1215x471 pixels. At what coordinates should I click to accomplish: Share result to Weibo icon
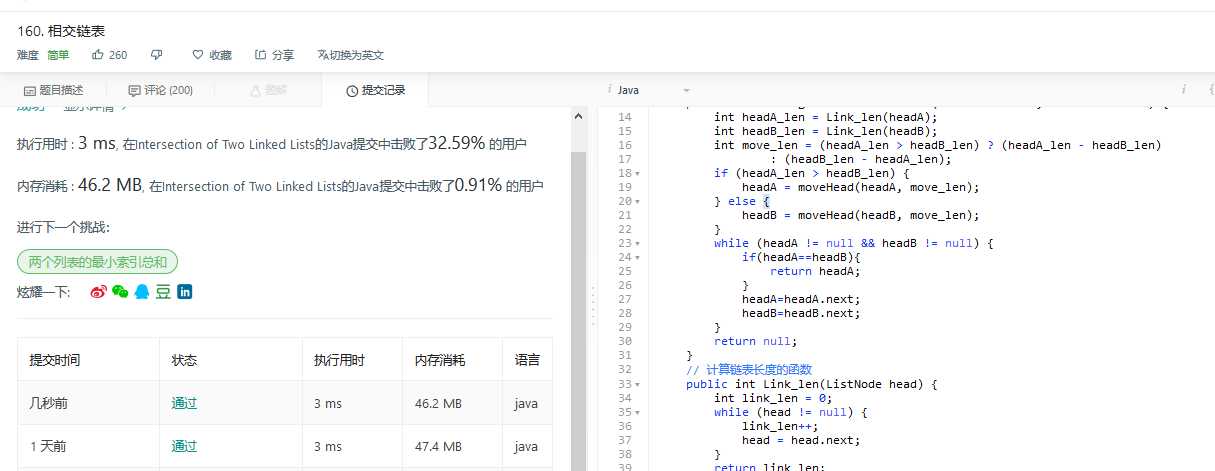click(x=98, y=292)
